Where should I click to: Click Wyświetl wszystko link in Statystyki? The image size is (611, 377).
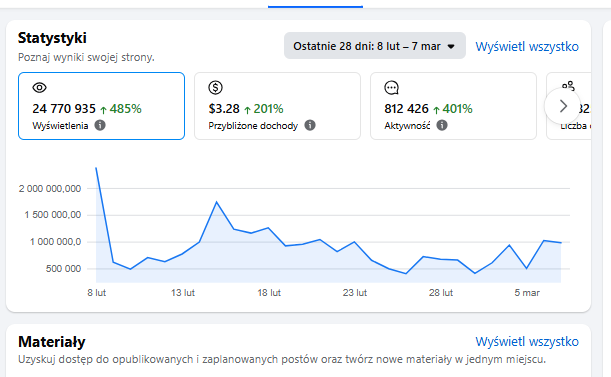527,47
